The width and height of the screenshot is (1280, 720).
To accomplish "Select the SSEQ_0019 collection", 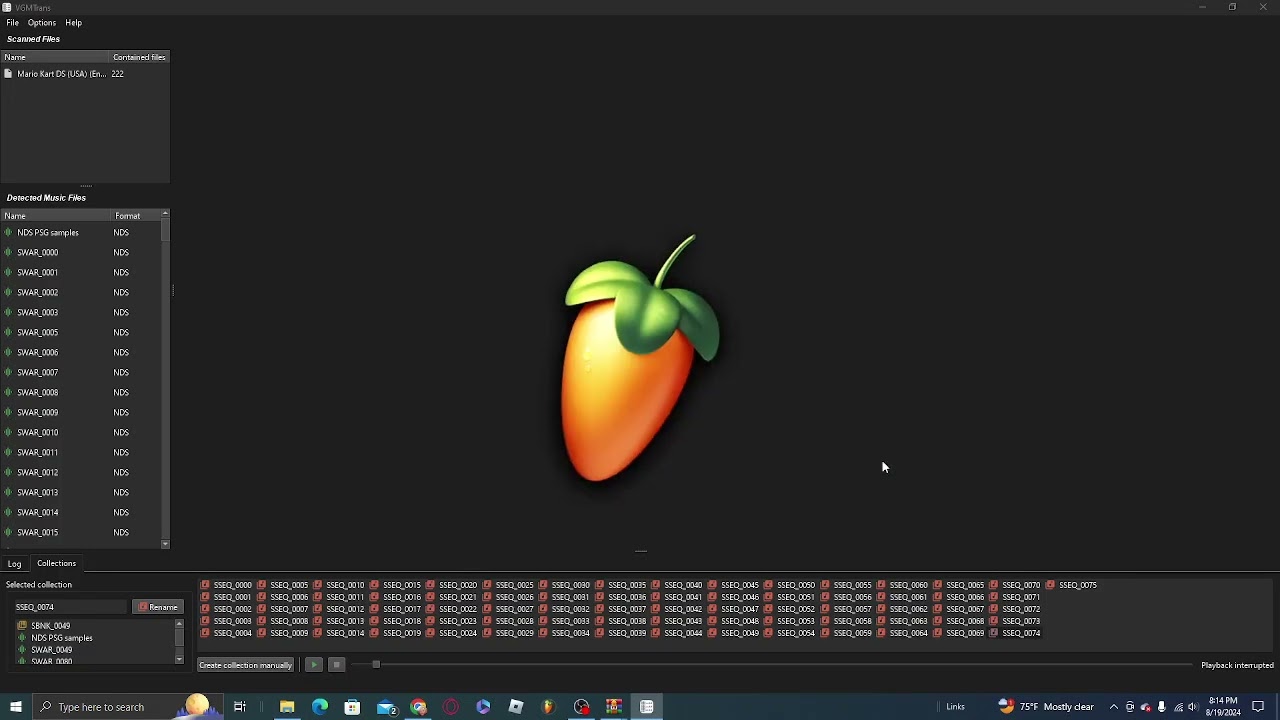I will 395,633.
